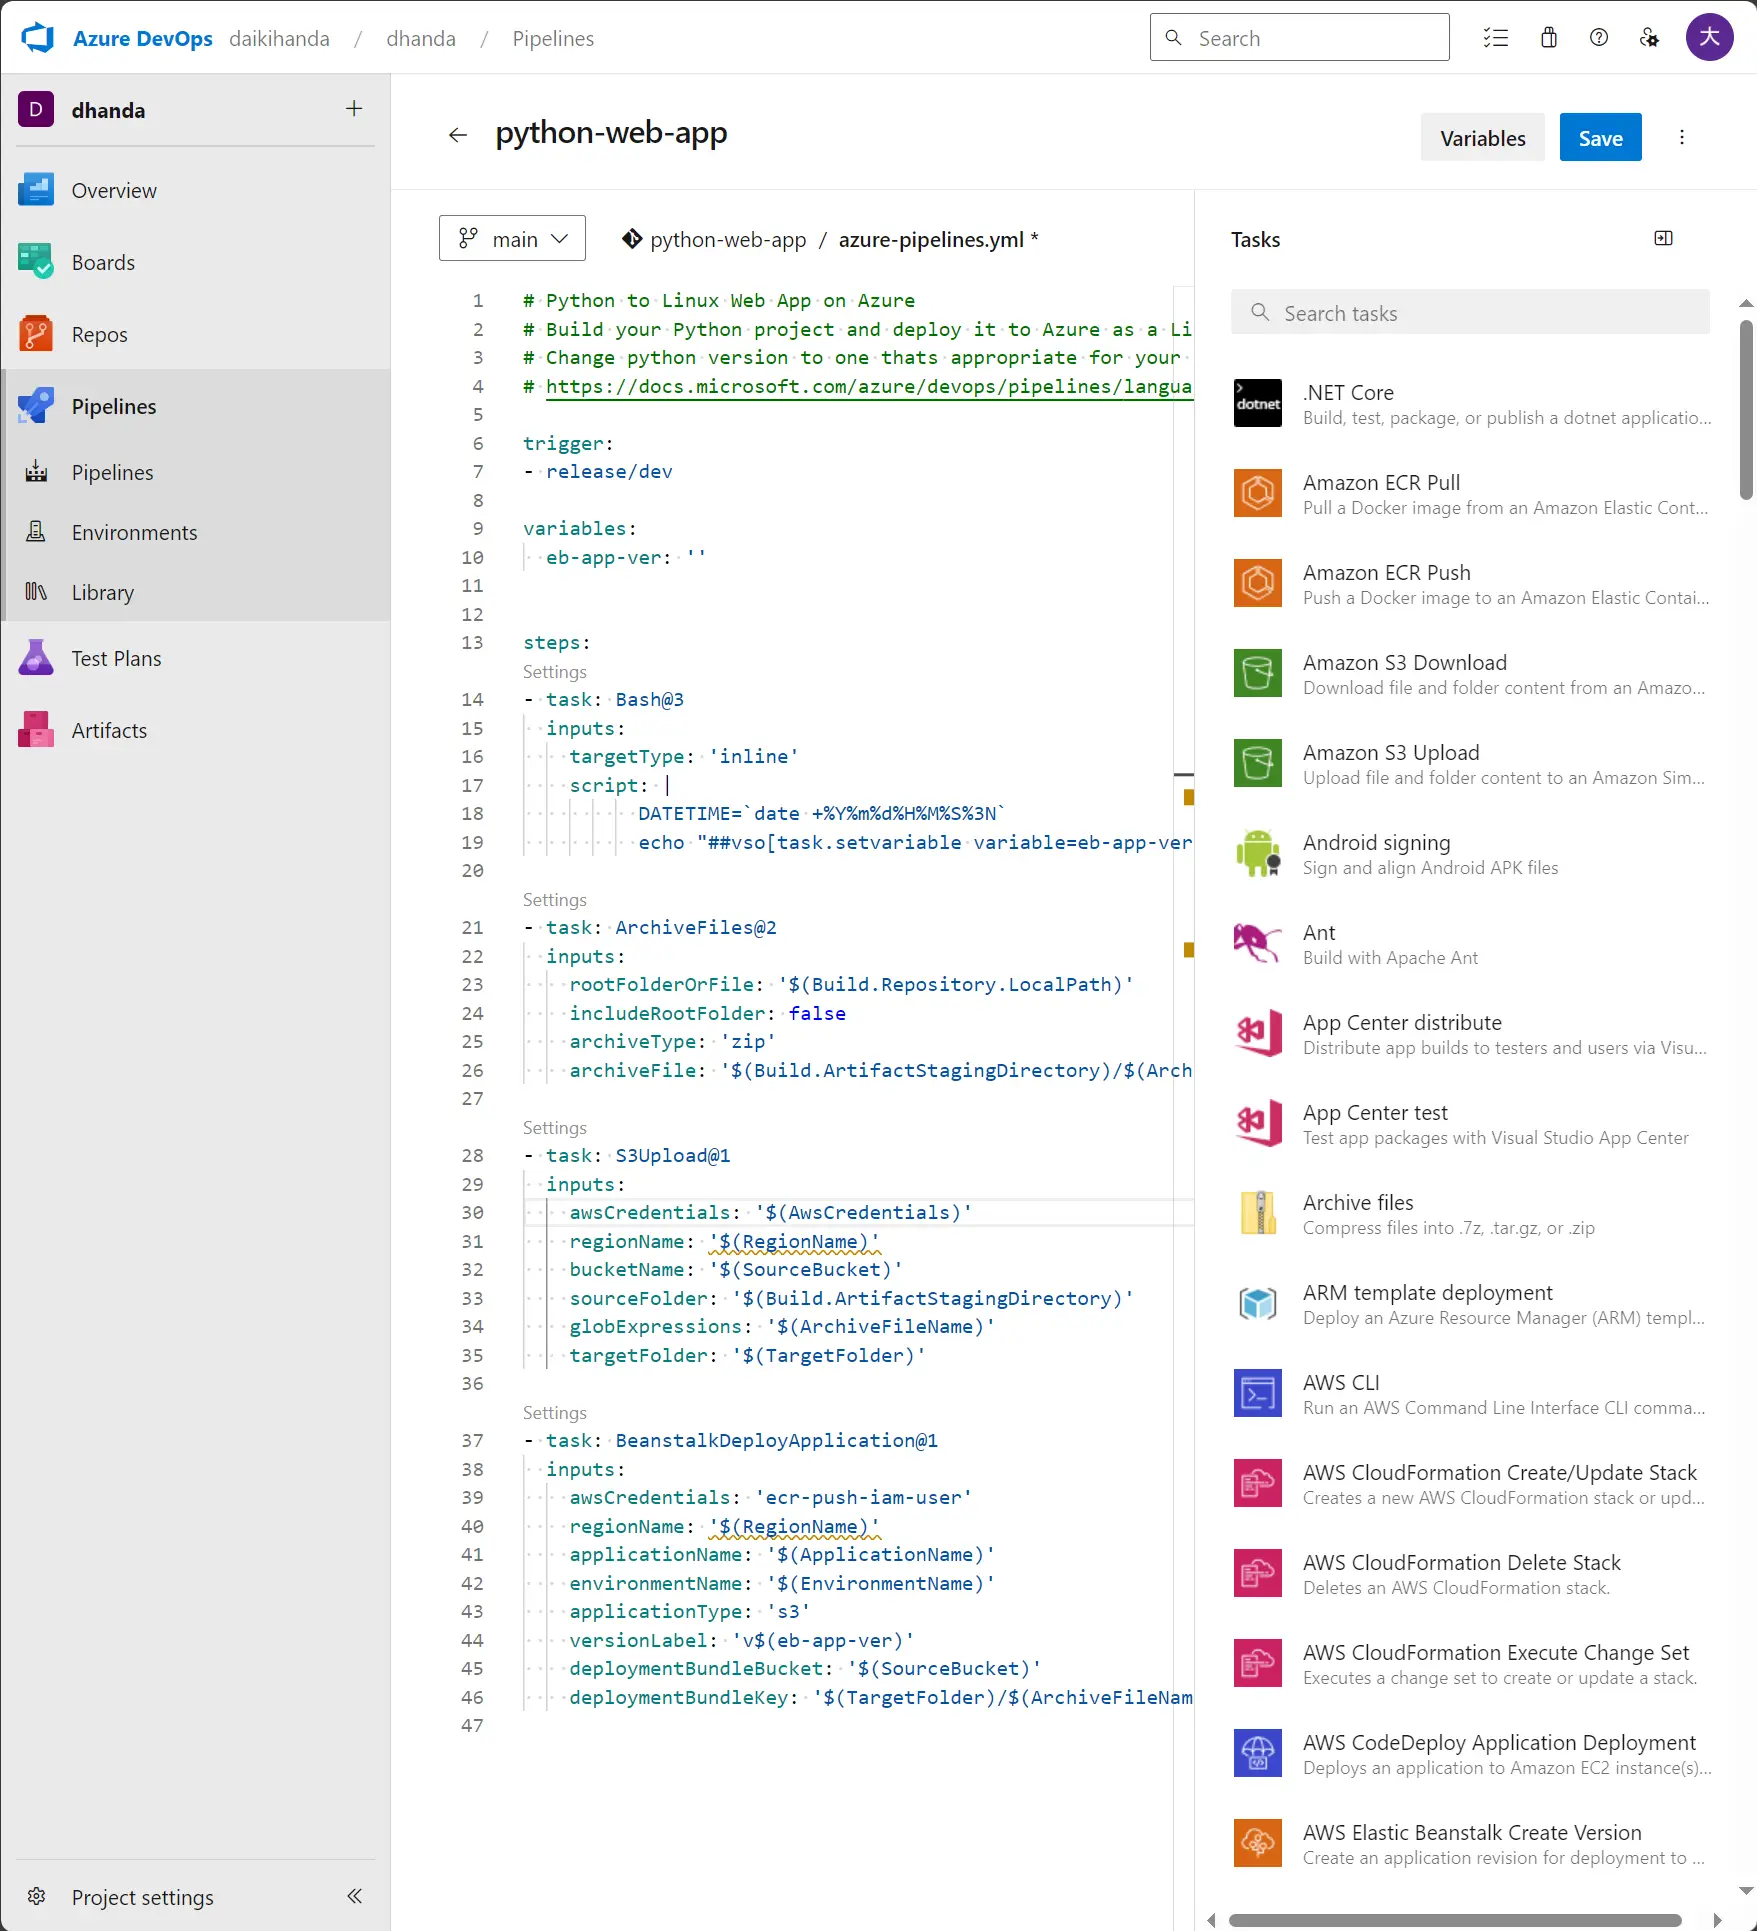Select the Archive files task icon
The image size is (1757, 1931).
(x=1258, y=1213)
